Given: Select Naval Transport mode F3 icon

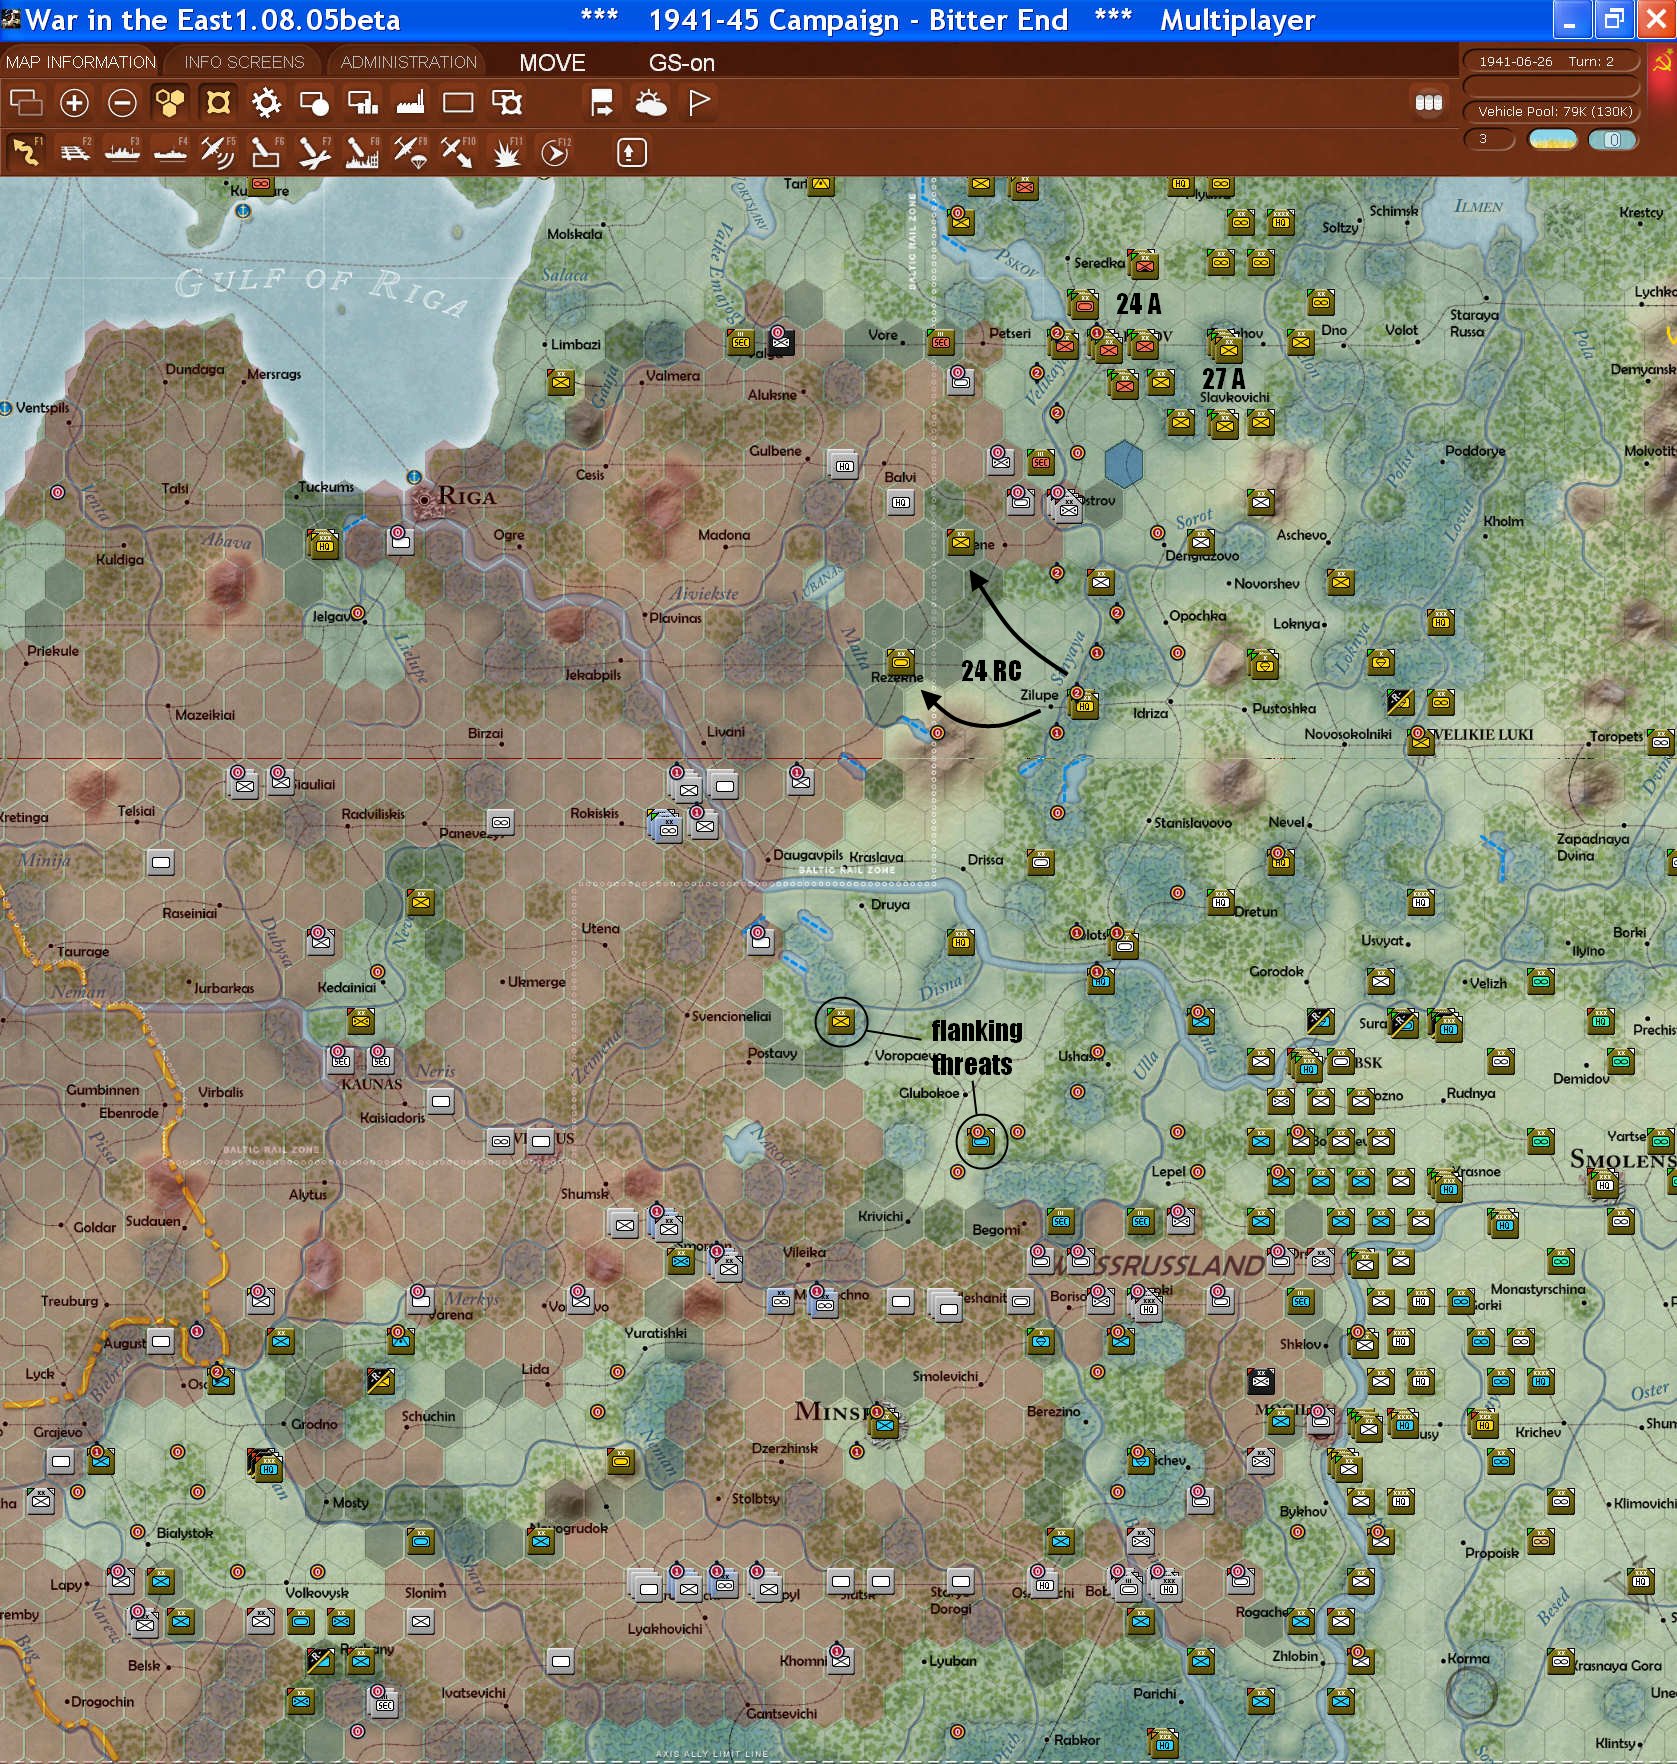Looking at the screenshot, I should [x=122, y=152].
